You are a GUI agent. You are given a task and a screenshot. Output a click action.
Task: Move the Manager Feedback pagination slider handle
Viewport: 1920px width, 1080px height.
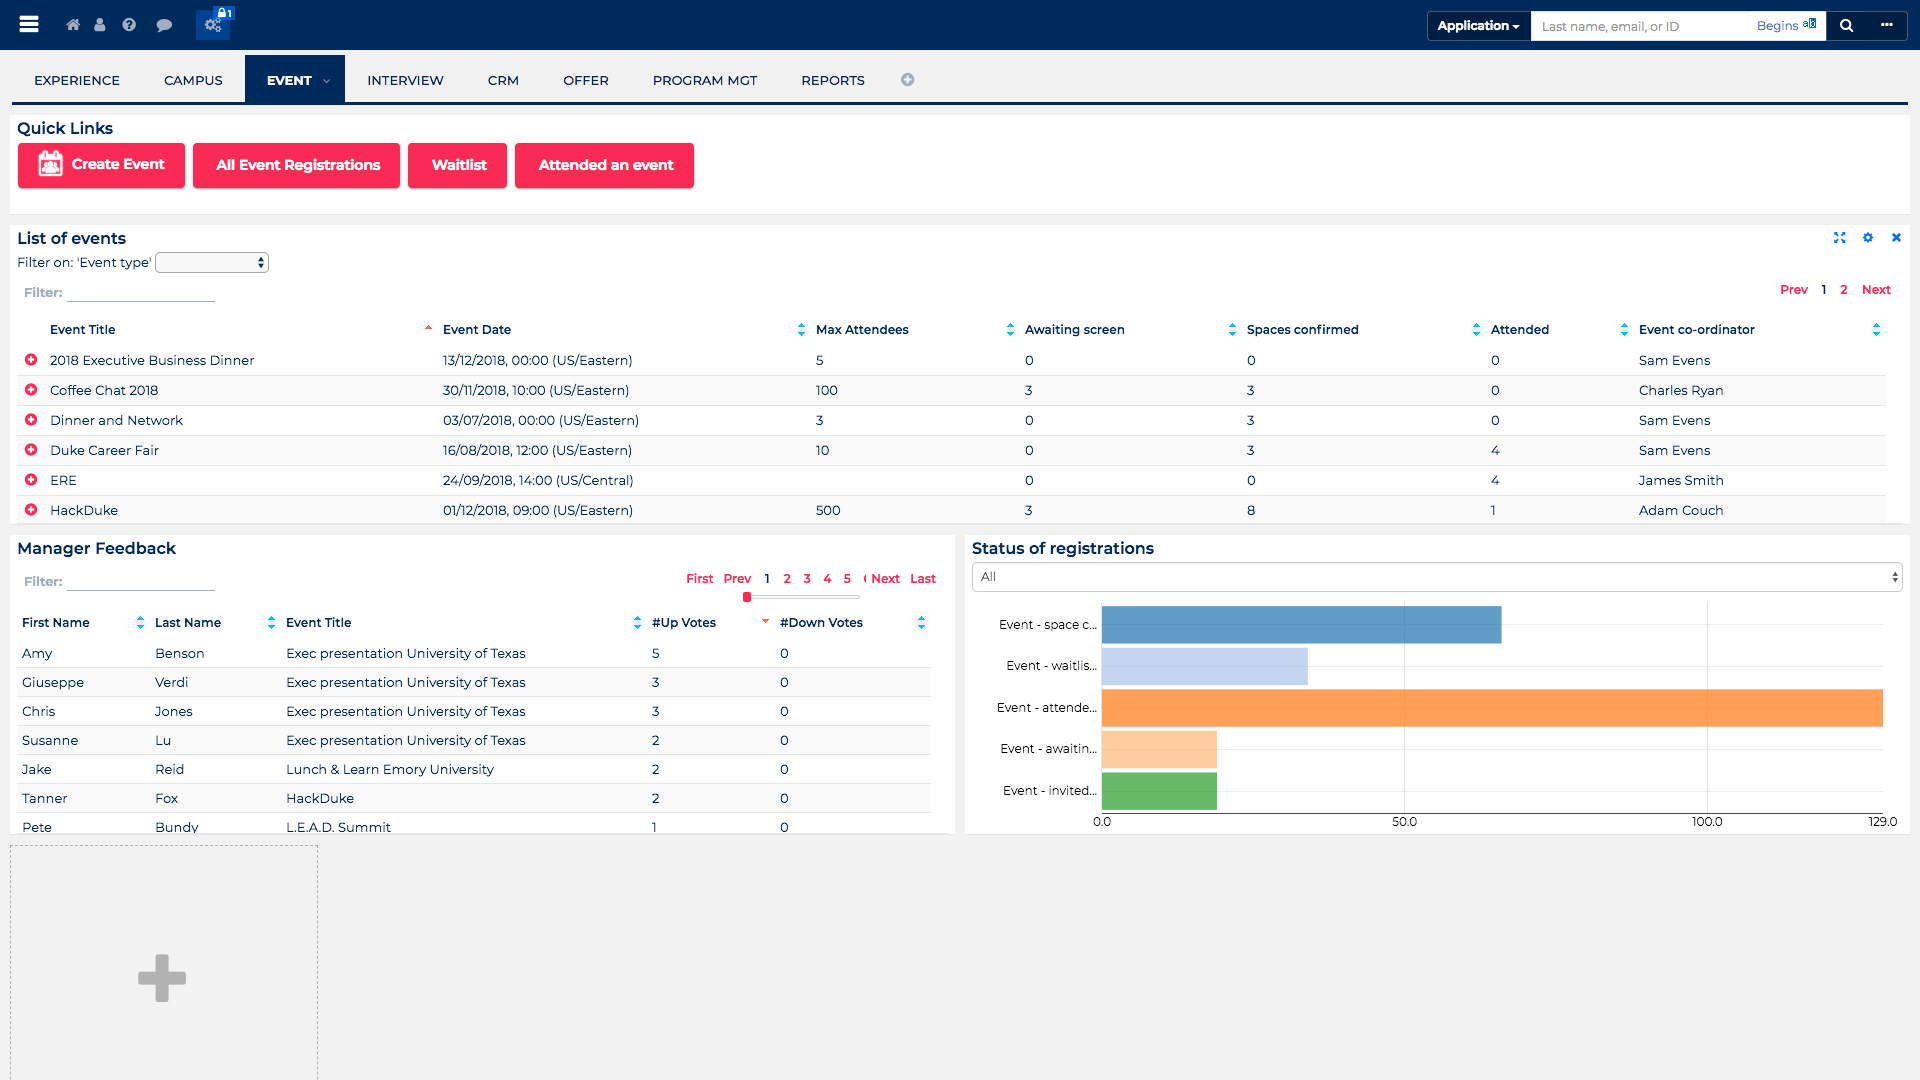pyautogui.click(x=747, y=597)
